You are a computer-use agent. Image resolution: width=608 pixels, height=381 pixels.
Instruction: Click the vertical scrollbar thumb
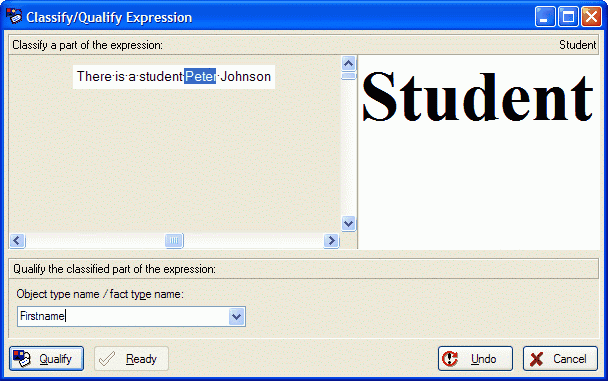[349, 76]
